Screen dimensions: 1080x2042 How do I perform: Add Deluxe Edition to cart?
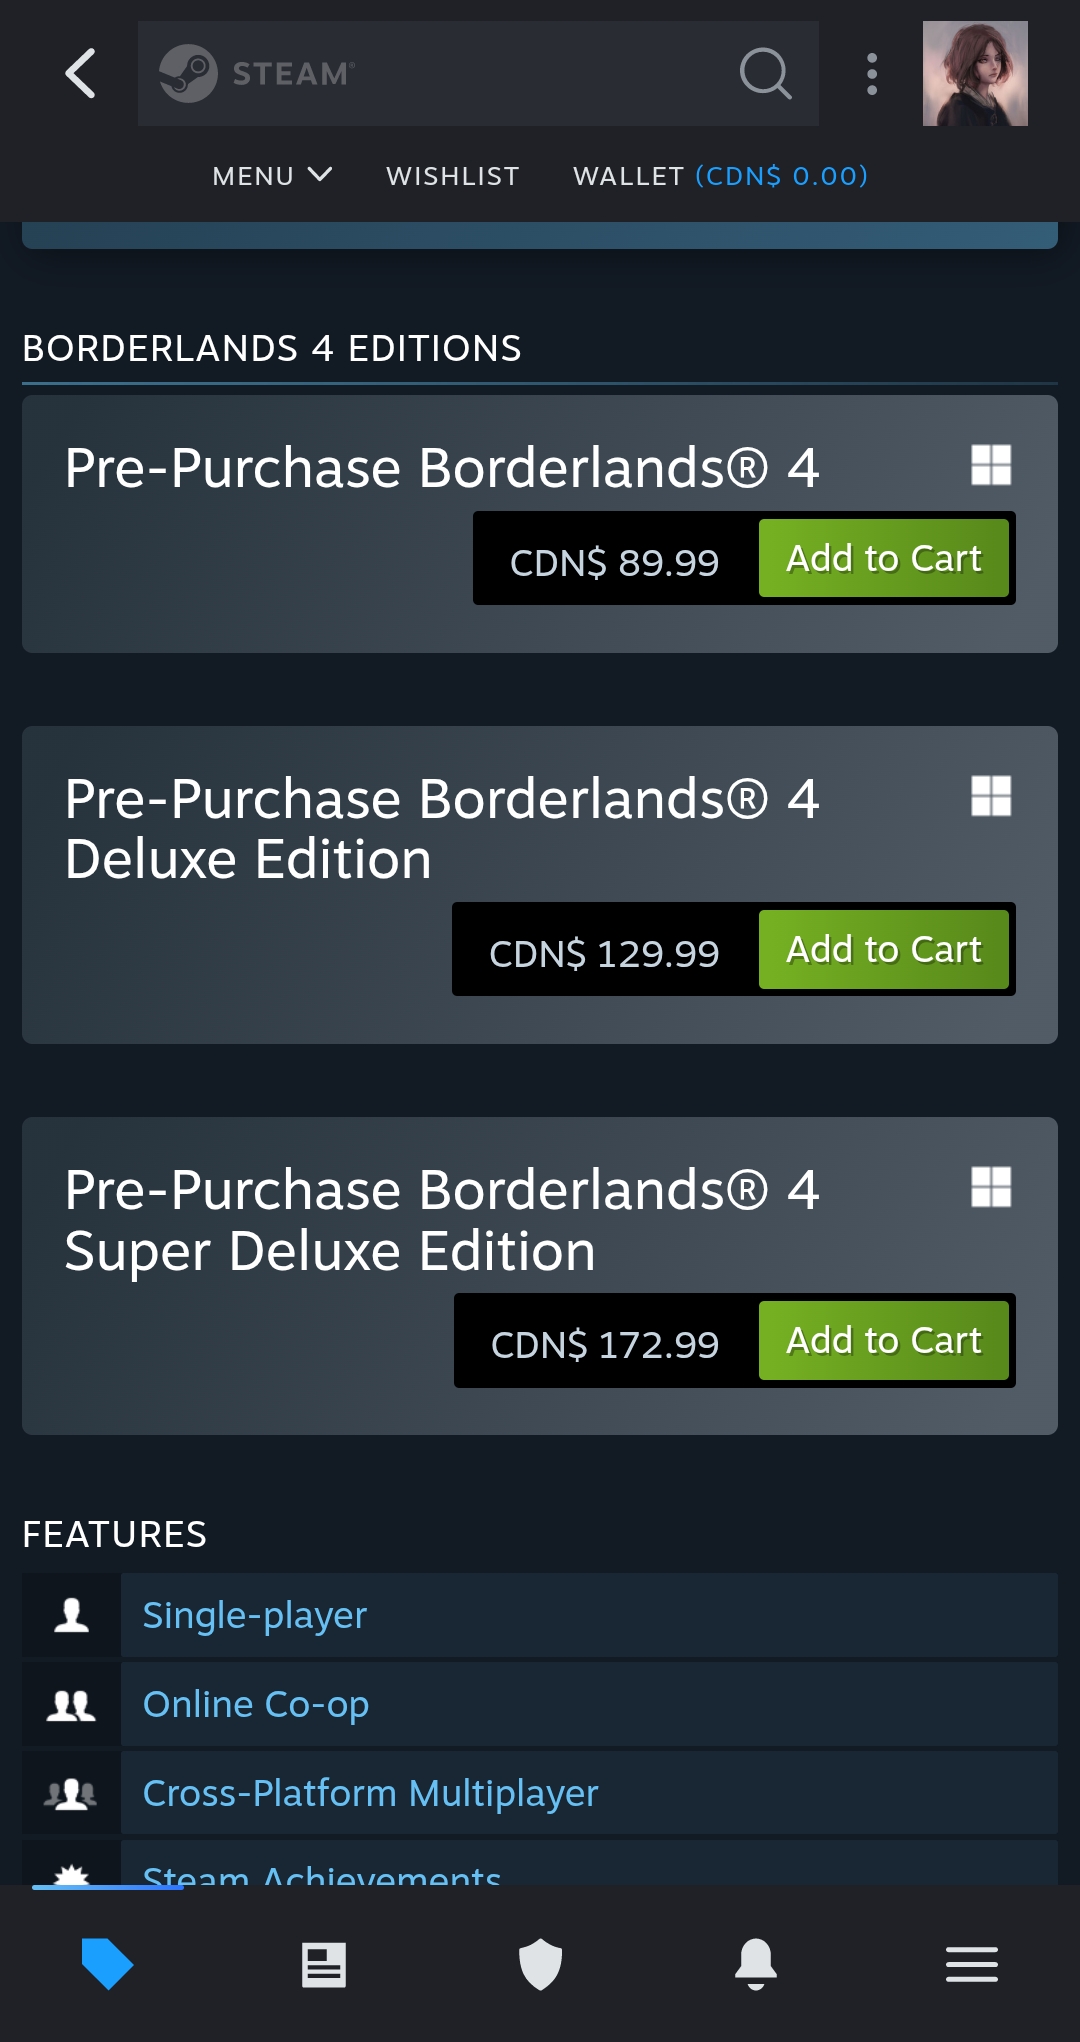pyautogui.click(x=884, y=949)
